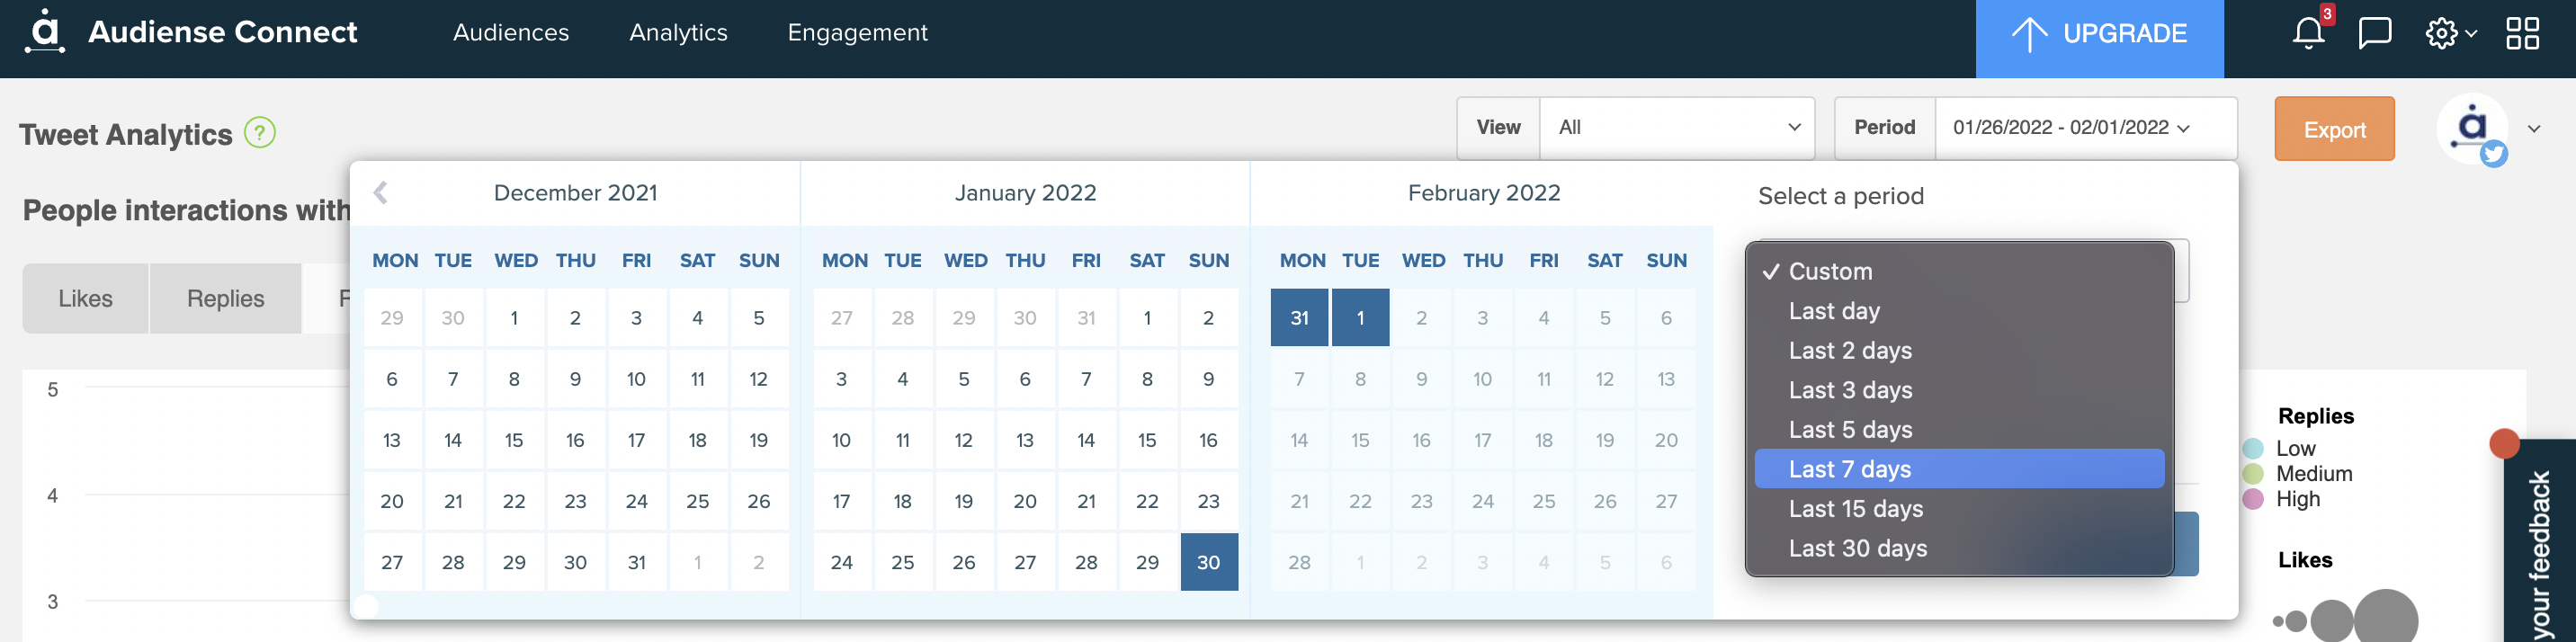Image resolution: width=2576 pixels, height=642 pixels.
Task: Switch to the Replies tab
Action: [x=225, y=298]
